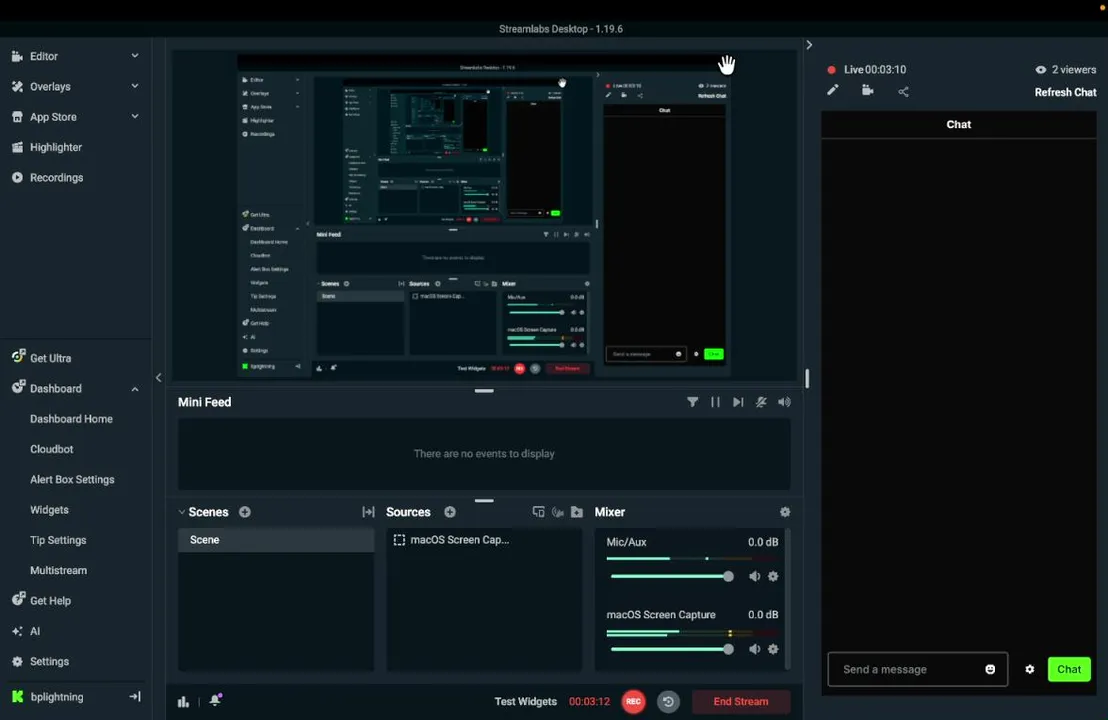1108x720 pixels.
Task: Open Widgets page
Action: pos(49,510)
